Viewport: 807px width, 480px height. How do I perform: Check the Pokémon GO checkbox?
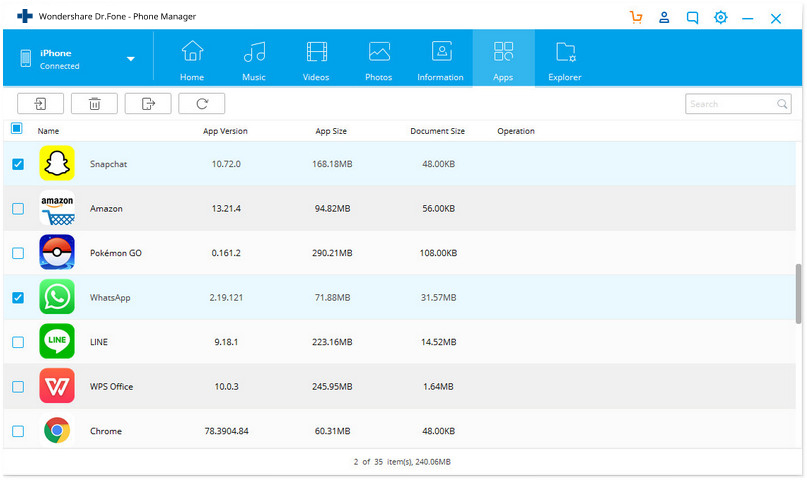(x=18, y=253)
